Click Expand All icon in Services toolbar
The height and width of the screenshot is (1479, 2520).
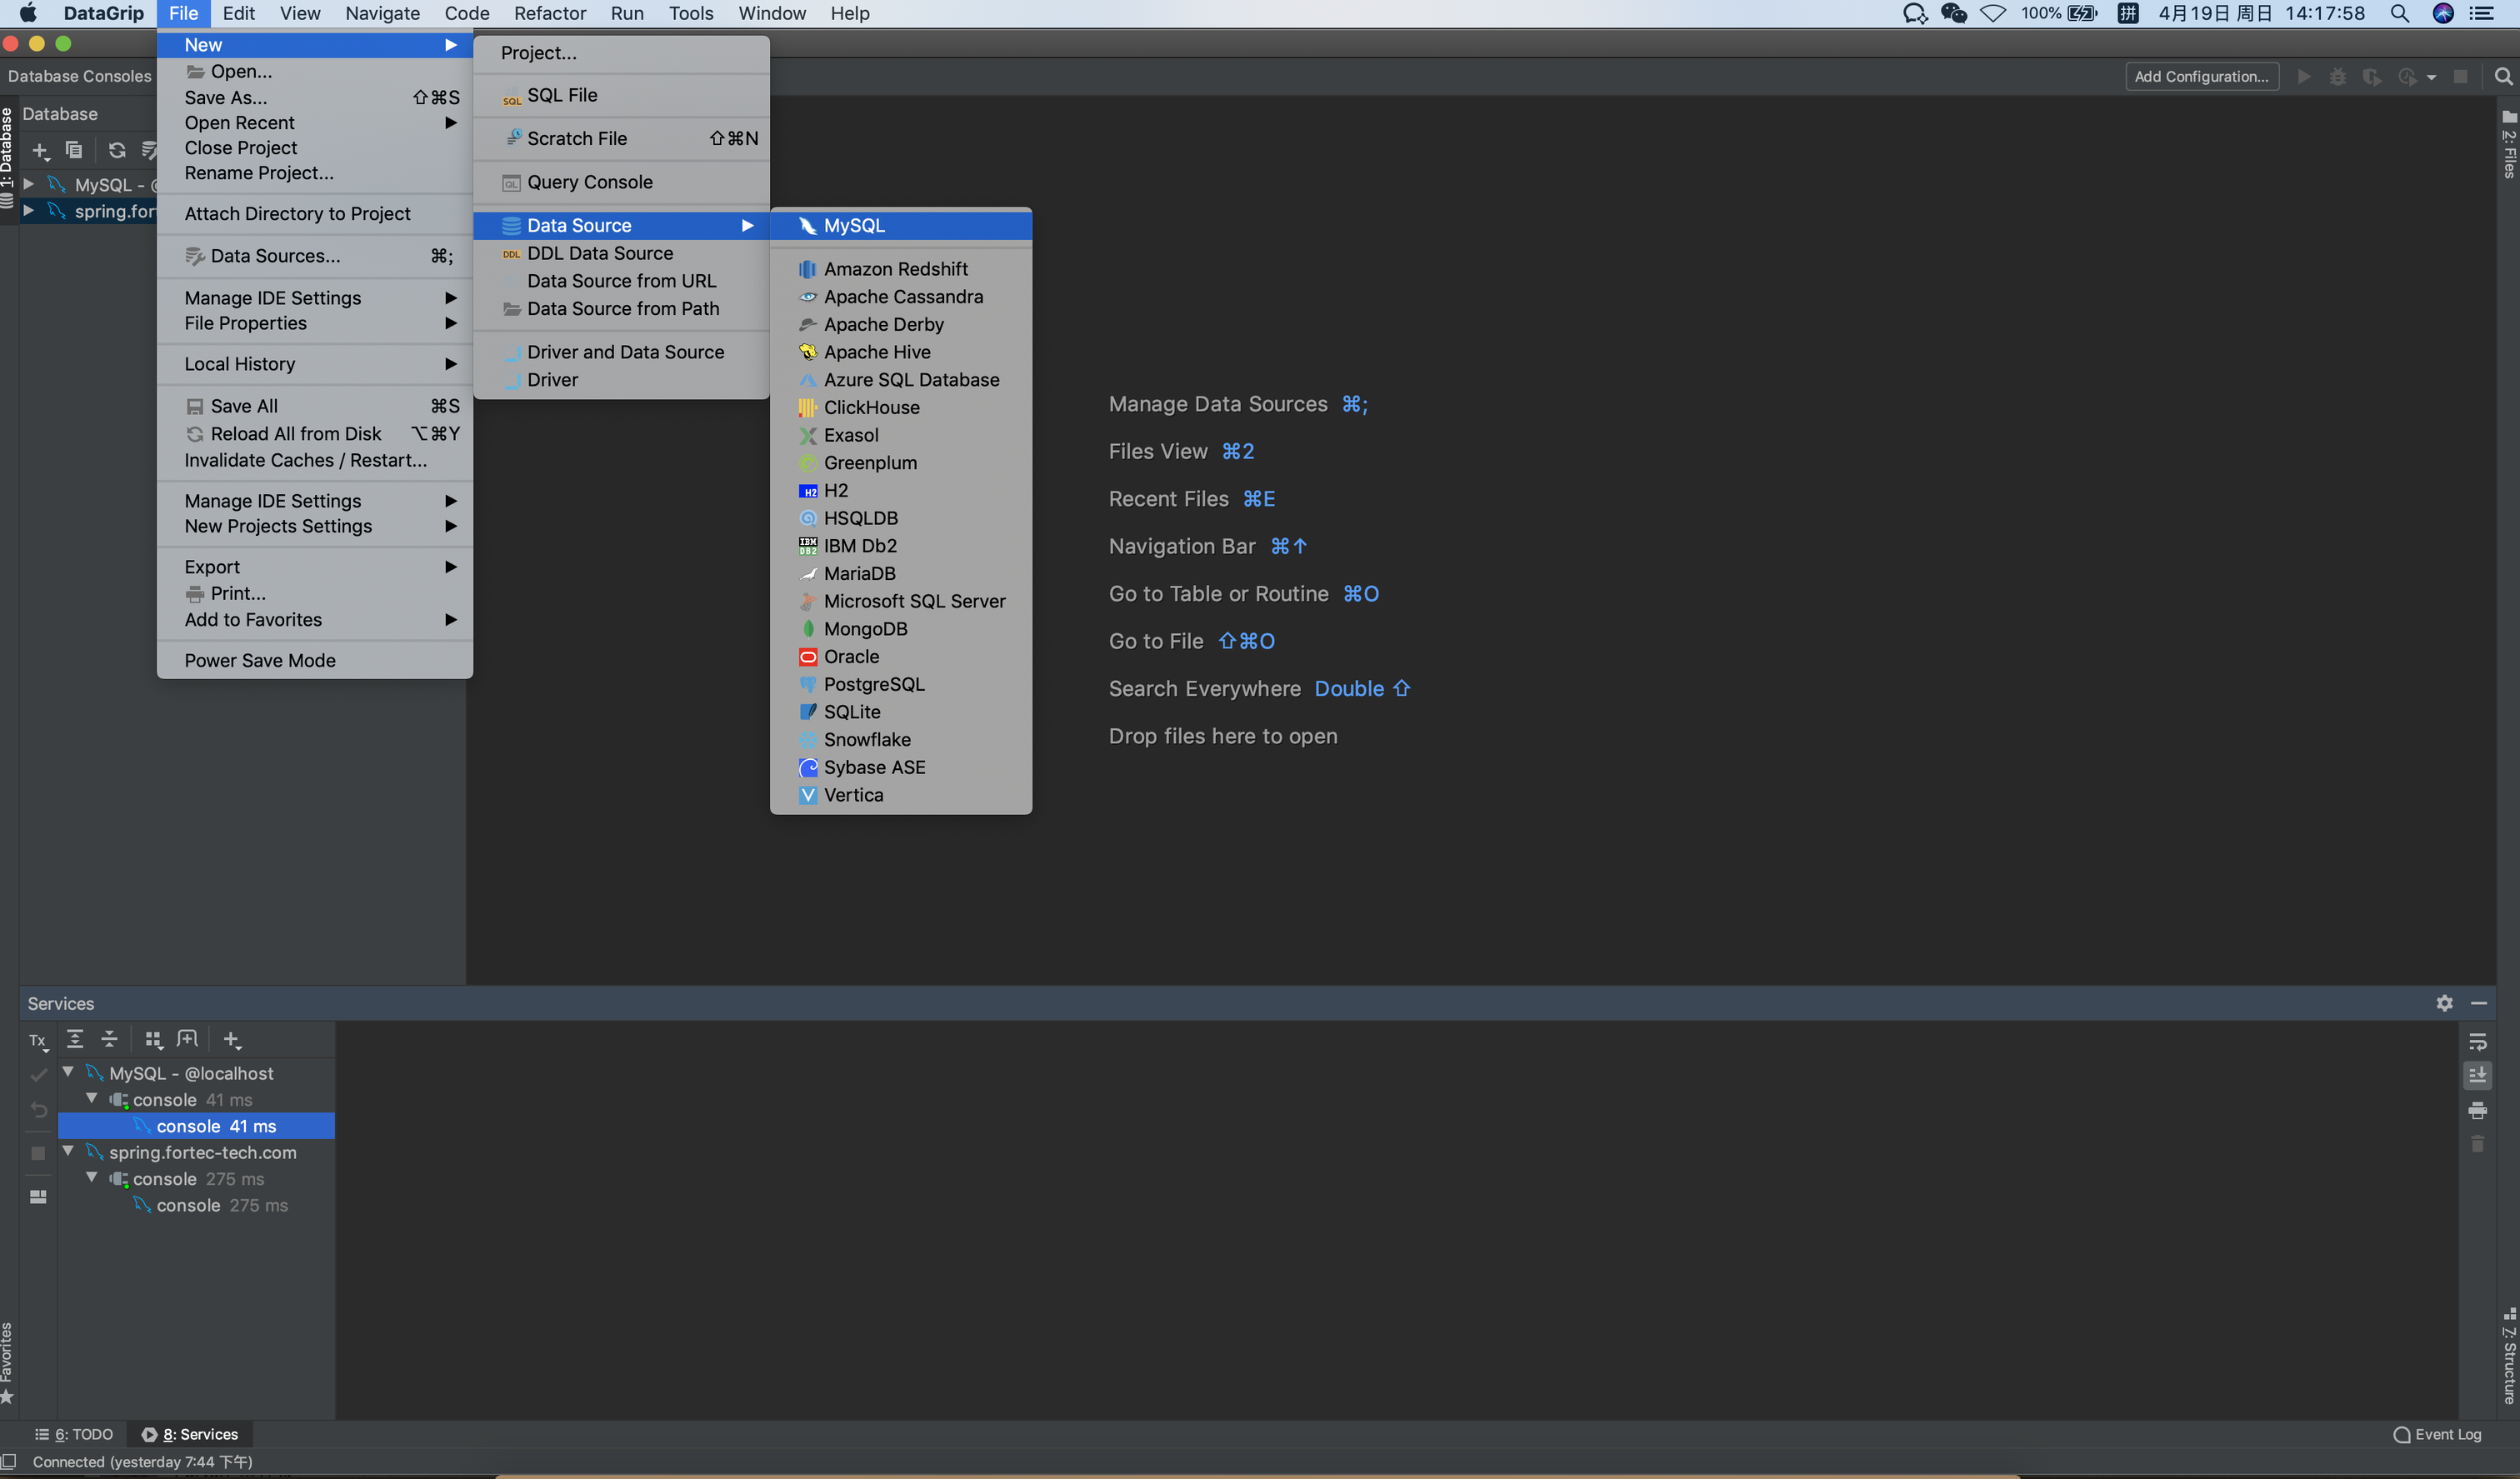point(75,1039)
